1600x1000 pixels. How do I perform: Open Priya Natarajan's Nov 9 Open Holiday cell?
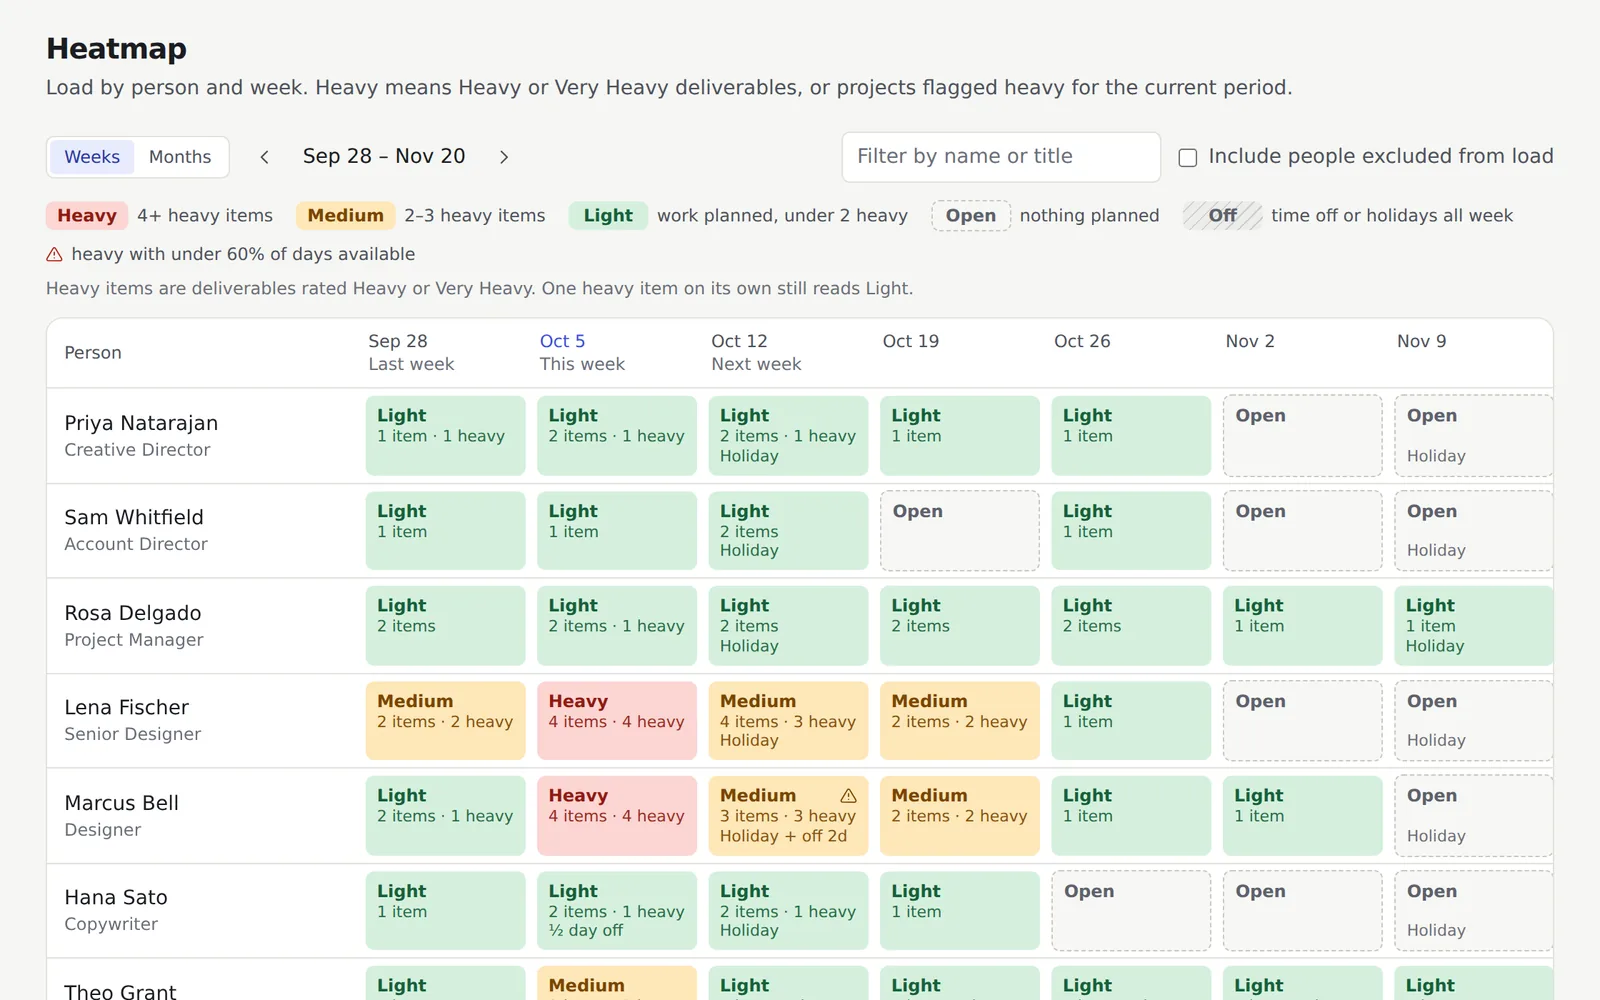pyautogui.click(x=1474, y=436)
